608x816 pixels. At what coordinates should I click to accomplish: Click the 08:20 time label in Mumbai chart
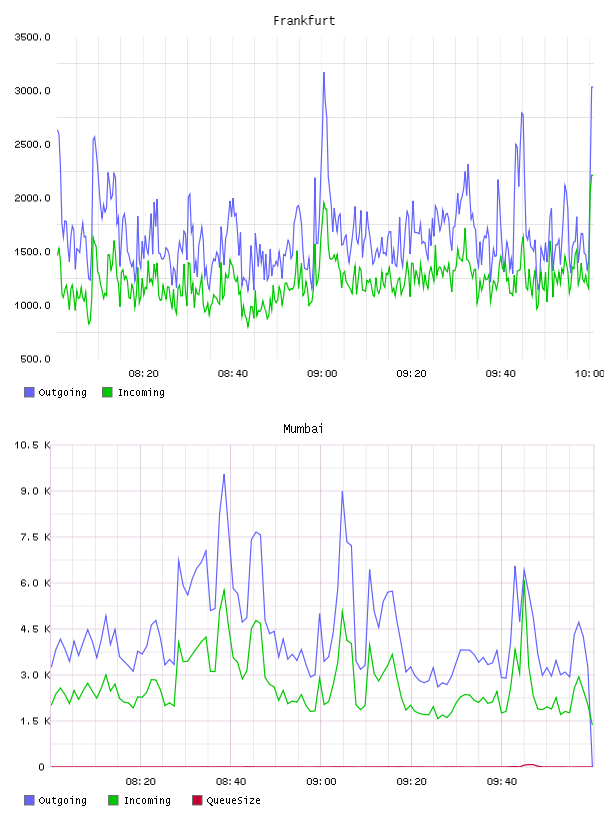[x=141, y=782]
